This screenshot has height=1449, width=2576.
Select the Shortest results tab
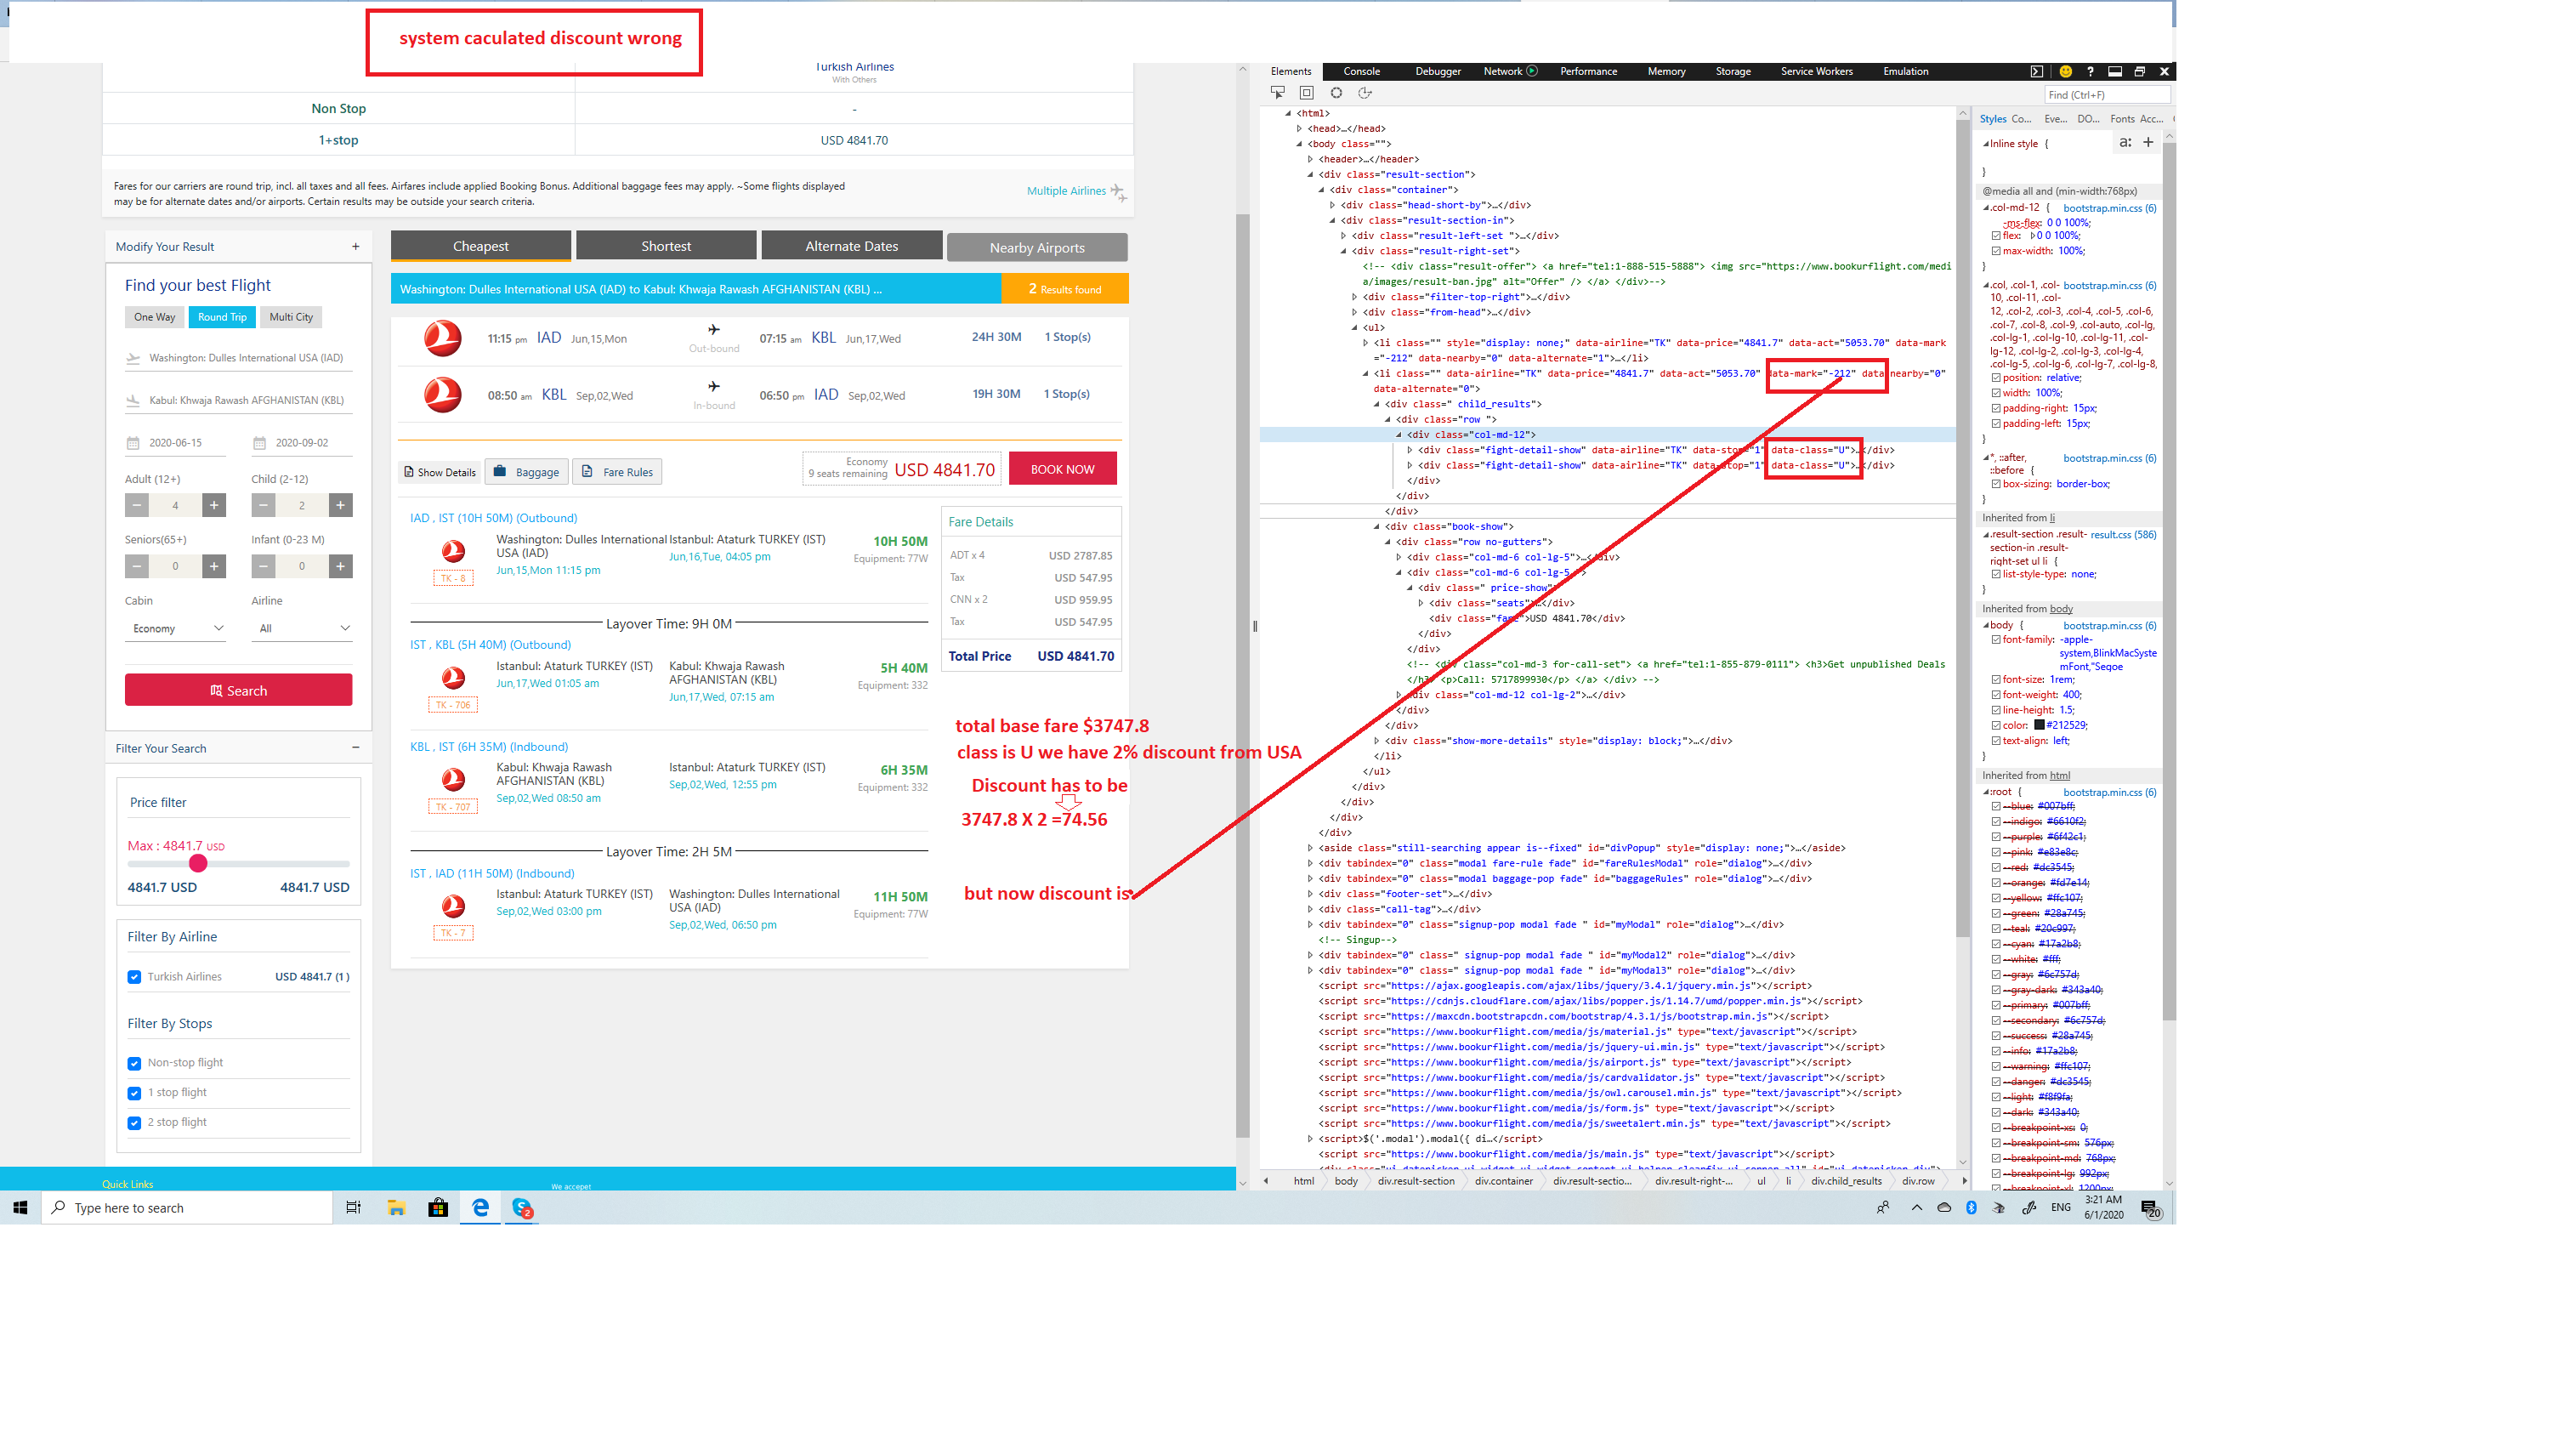click(666, 246)
